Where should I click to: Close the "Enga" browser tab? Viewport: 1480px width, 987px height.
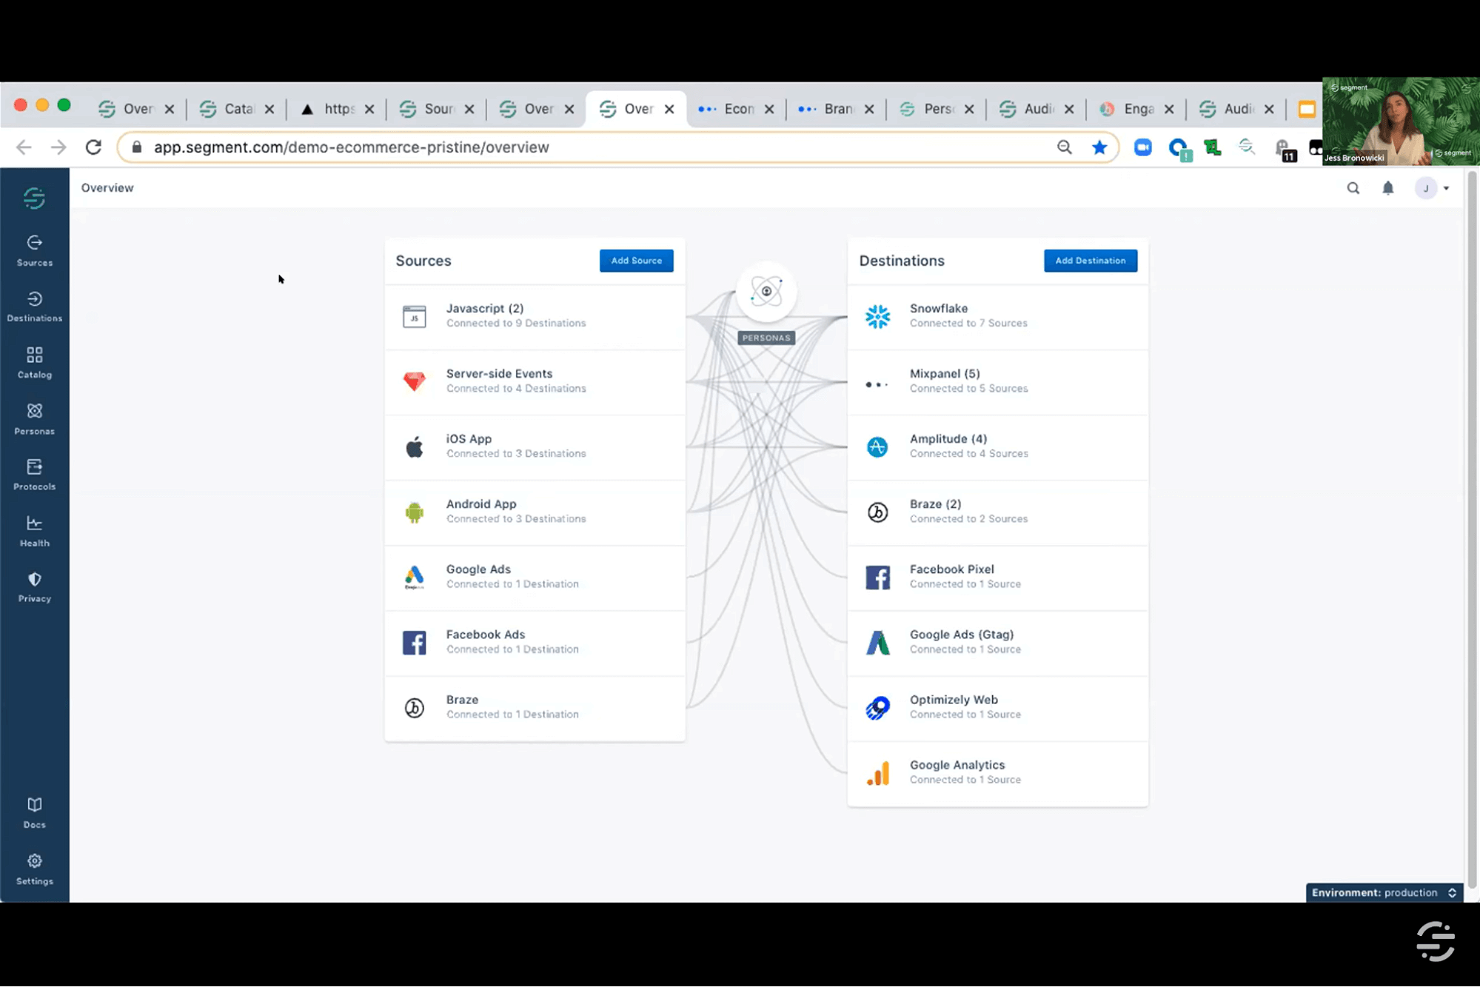click(x=1169, y=109)
